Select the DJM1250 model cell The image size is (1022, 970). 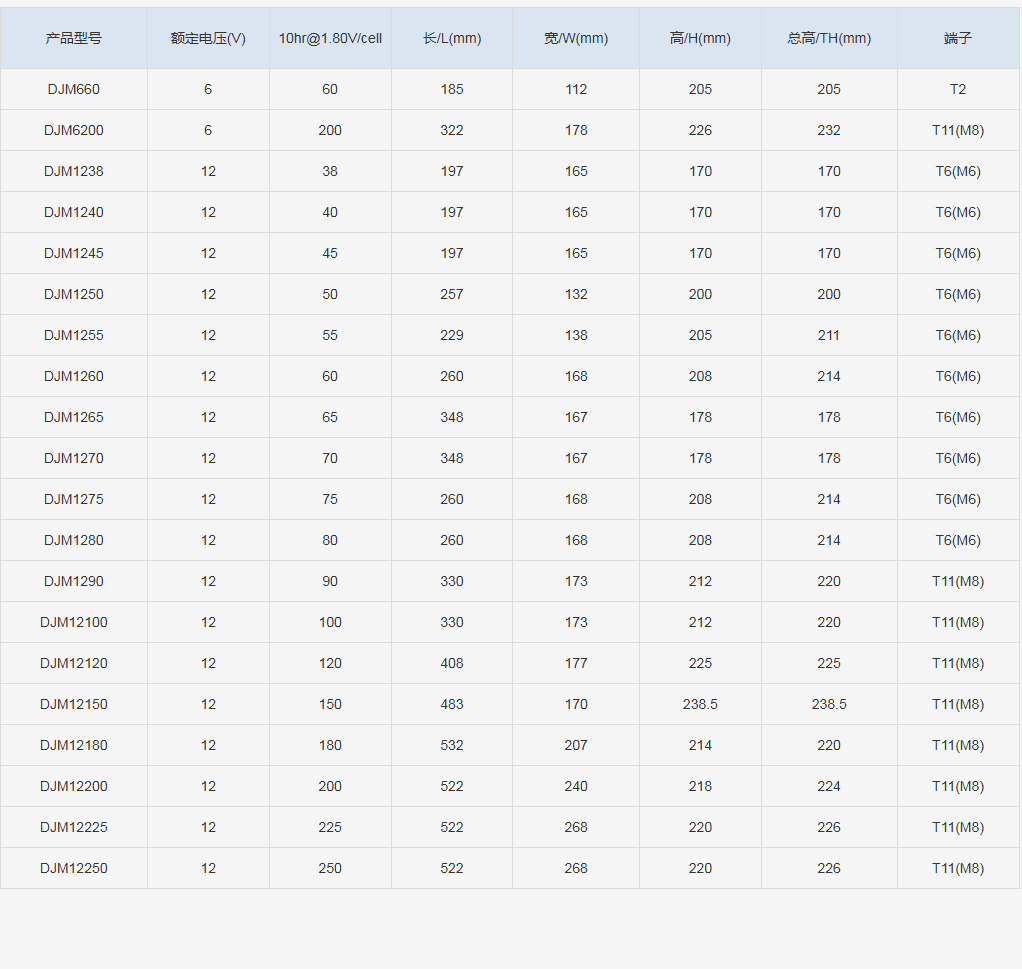click(x=74, y=295)
